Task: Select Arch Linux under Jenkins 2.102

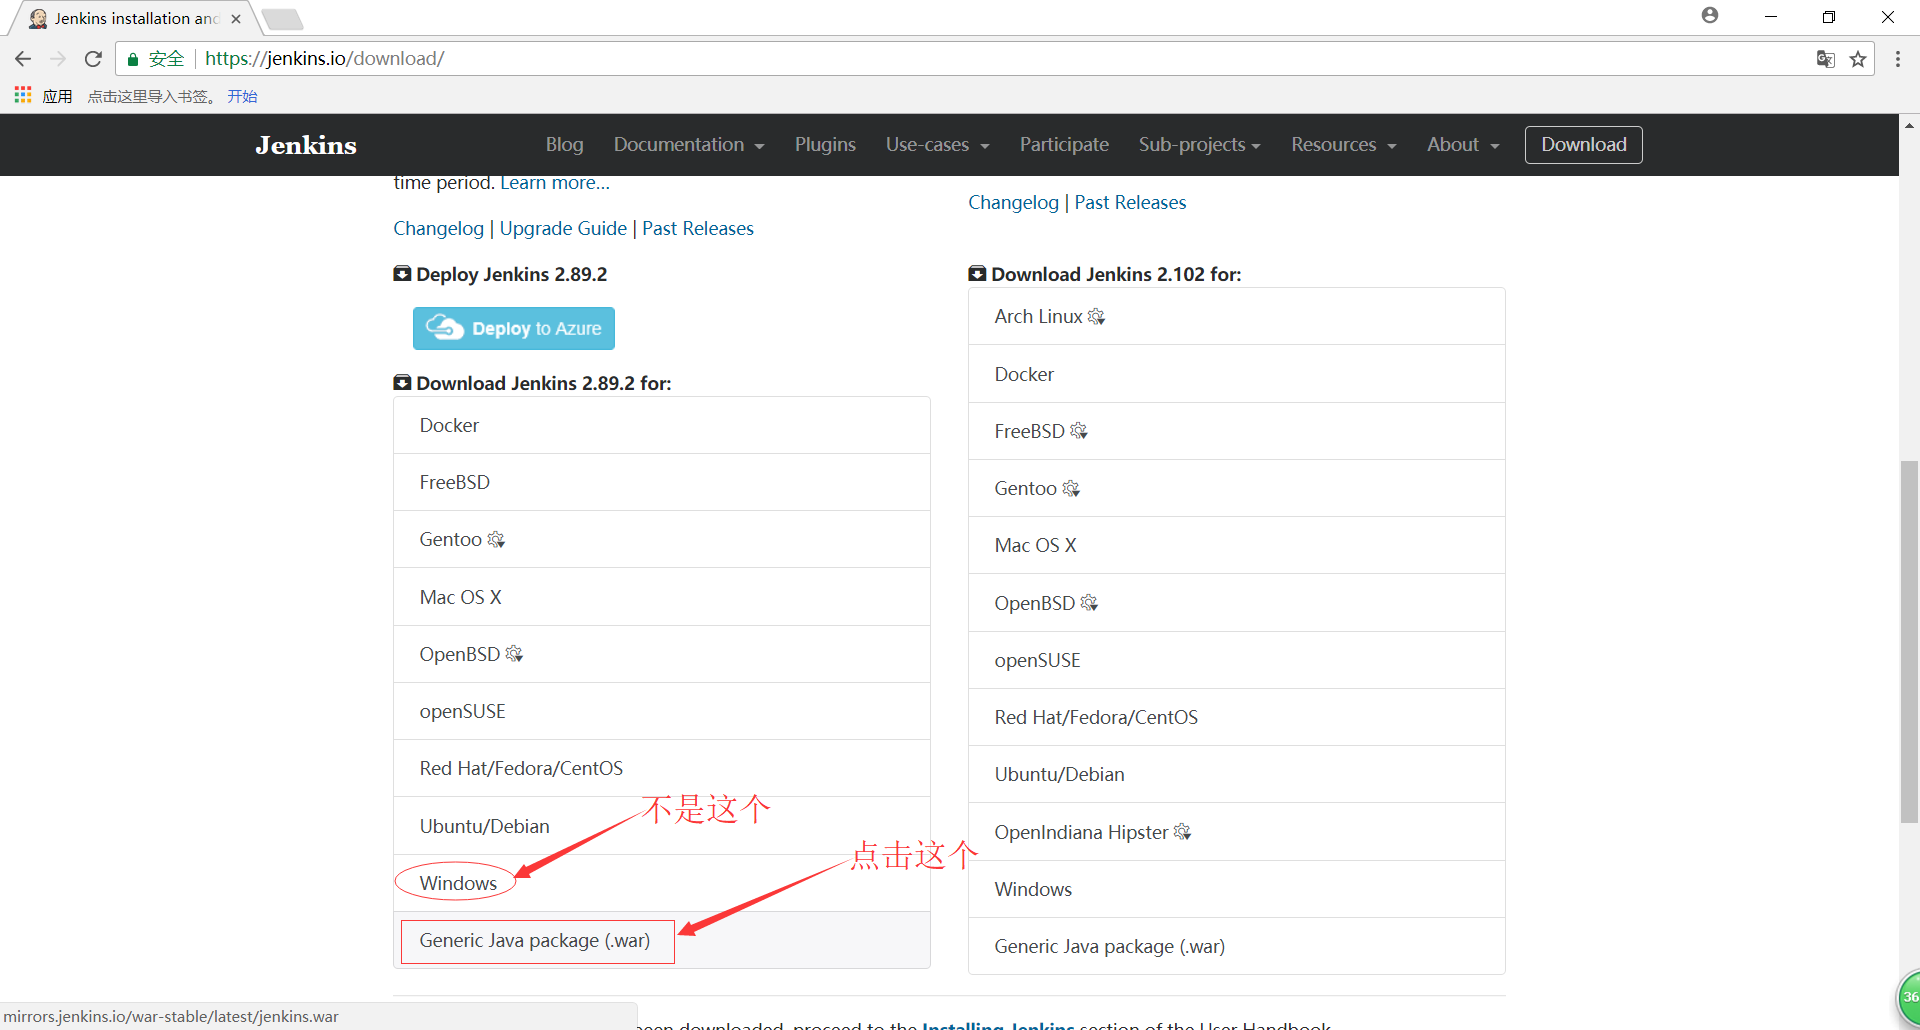Action: 1237,317
